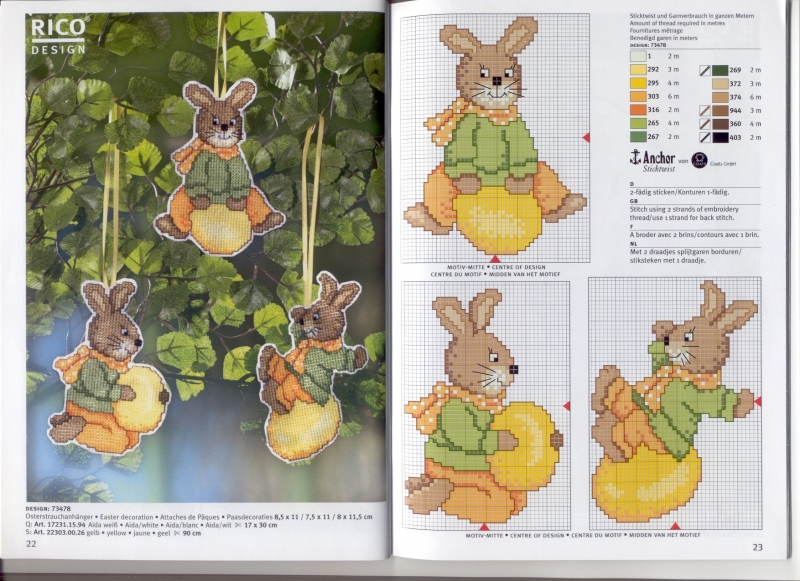The image size is (800, 581).
Task: Click the backstitch line symbol beside 944
Action: 705,110
